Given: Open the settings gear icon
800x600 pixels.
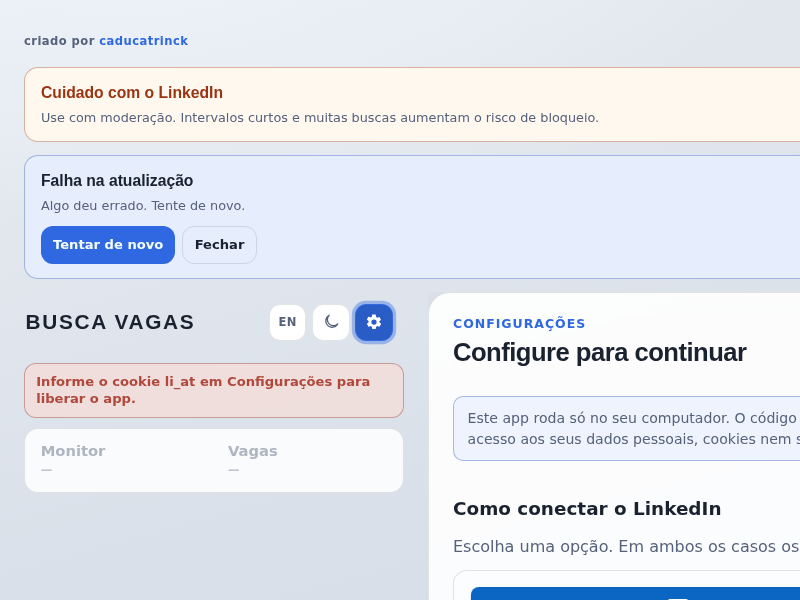Looking at the screenshot, I should click(374, 322).
